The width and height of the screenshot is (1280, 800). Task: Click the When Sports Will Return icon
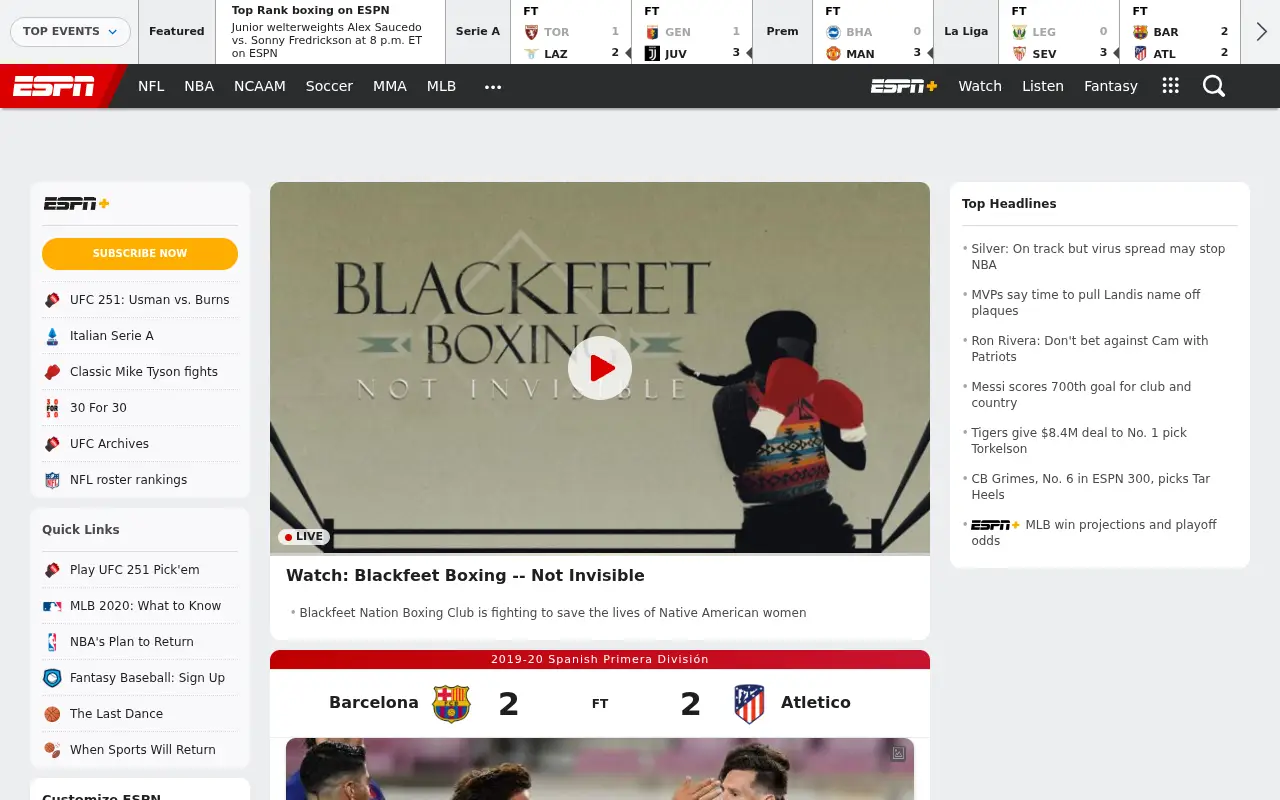[52, 750]
